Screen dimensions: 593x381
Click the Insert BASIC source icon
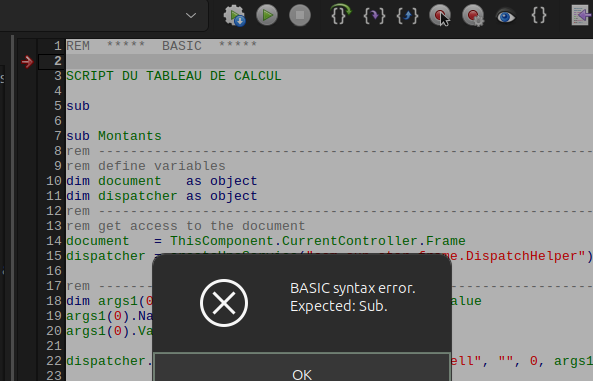(582, 16)
